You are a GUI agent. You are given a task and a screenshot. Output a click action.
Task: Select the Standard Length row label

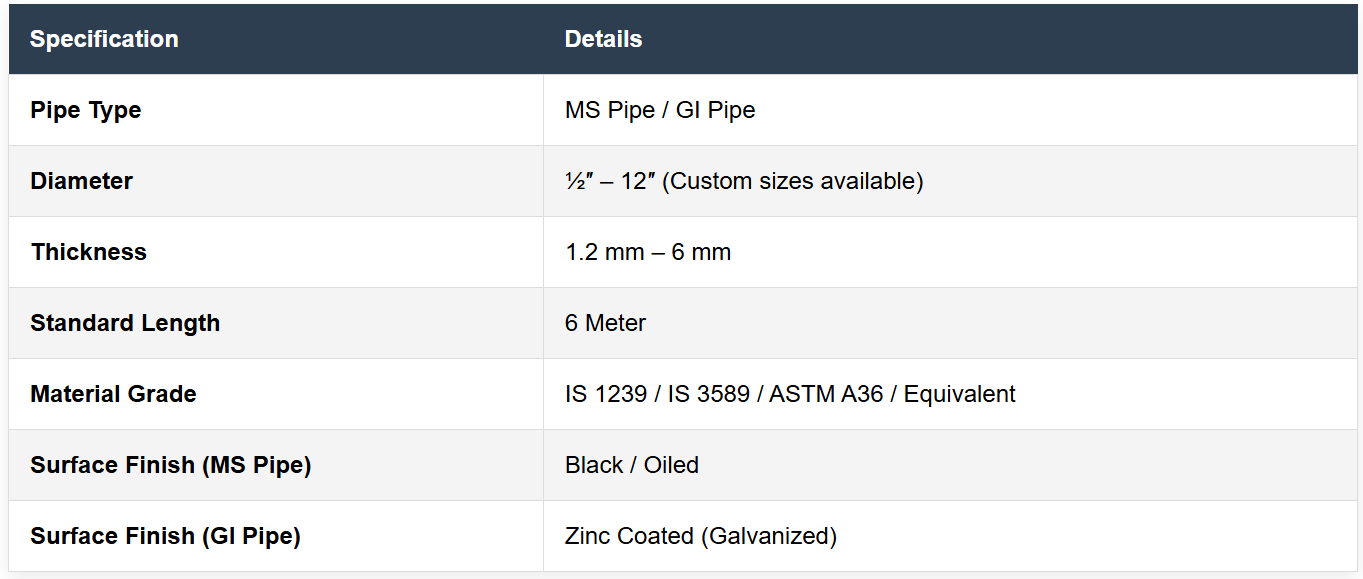pos(125,323)
